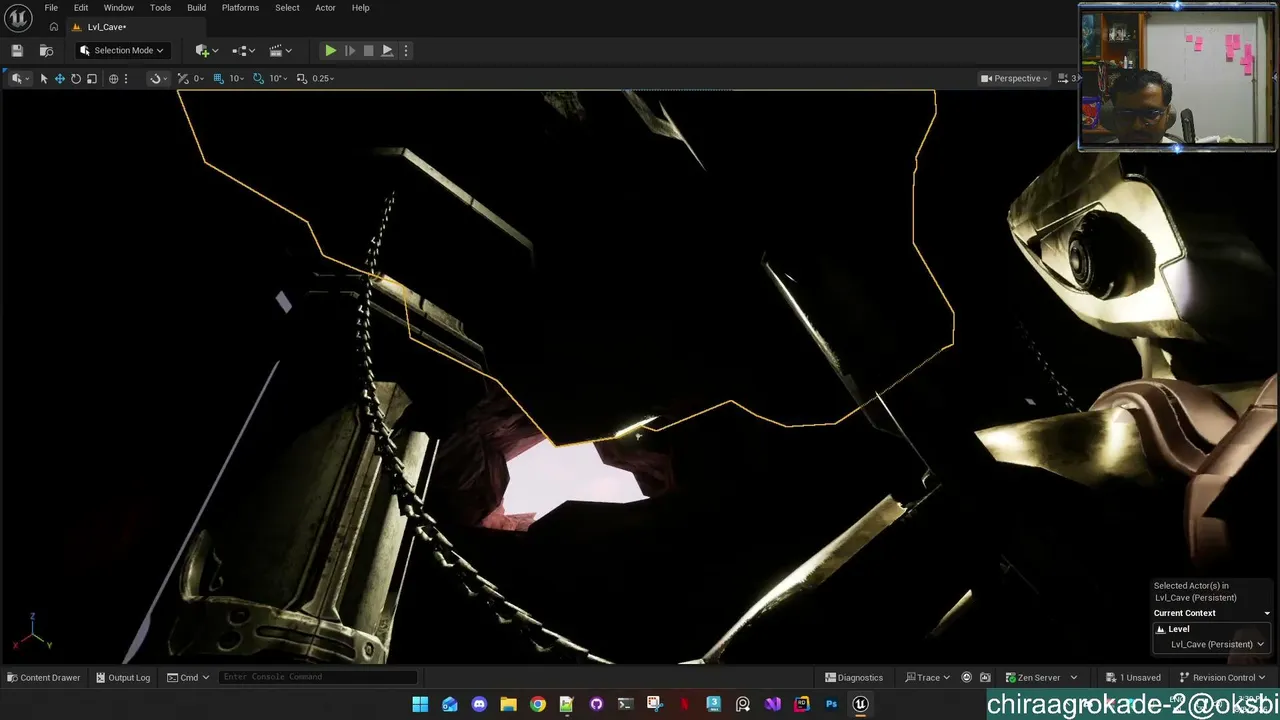Open the Blueprints dropdown
This screenshot has width=1280, height=720.
[243, 50]
